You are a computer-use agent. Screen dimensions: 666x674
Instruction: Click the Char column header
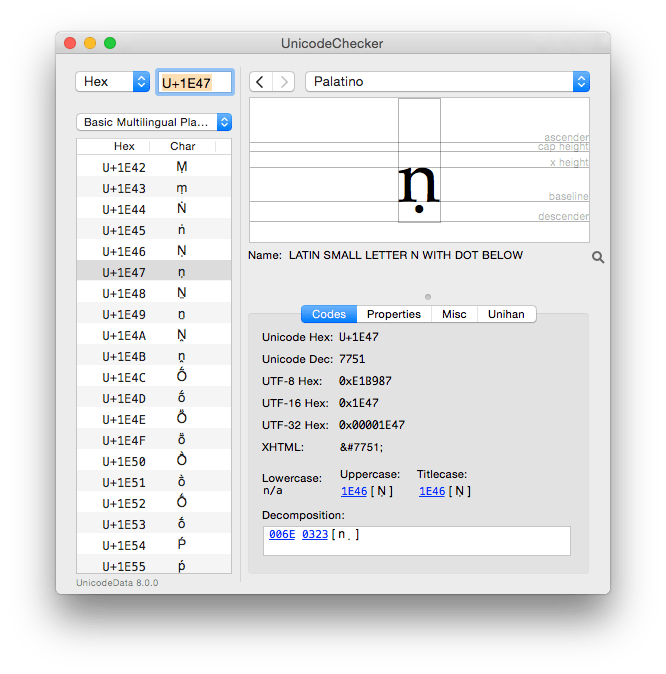(182, 146)
